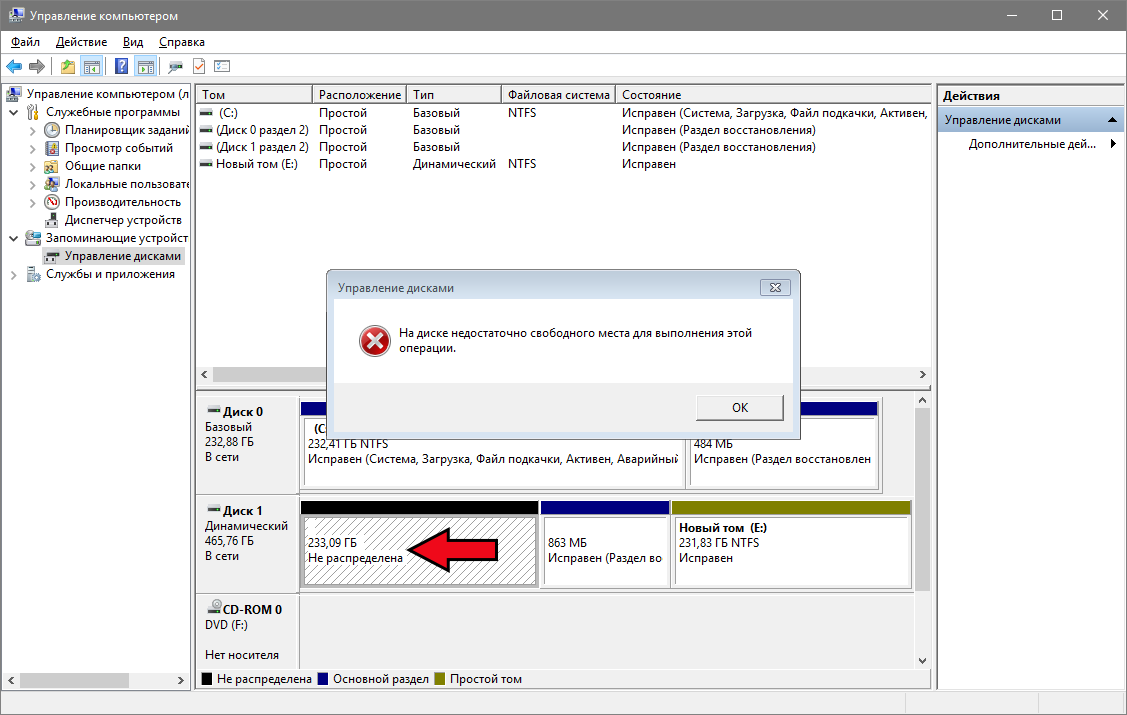Expand the Службы и приложения node
The width and height of the screenshot is (1127, 715).
click(x=14, y=274)
